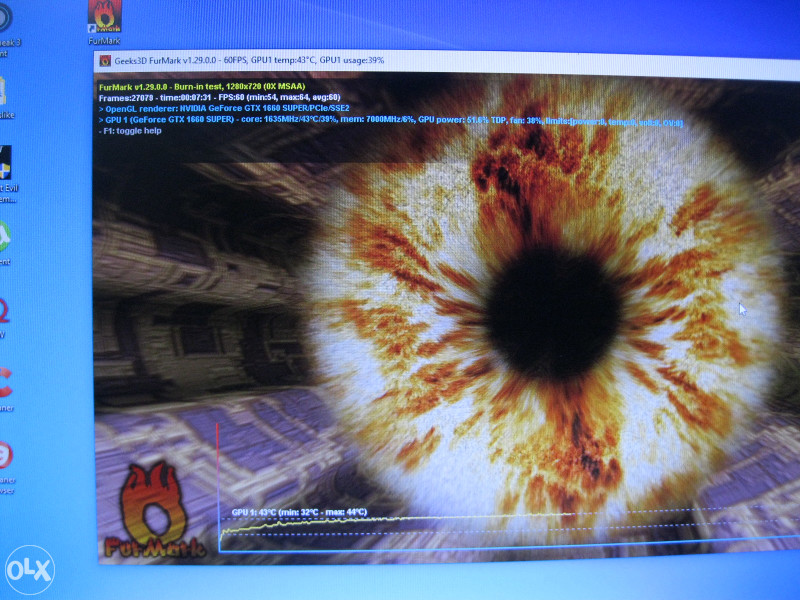
Task: Click the 'Burn-in test, 1280x720 (0X MSAA)' overlay line
Action: tap(202, 87)
